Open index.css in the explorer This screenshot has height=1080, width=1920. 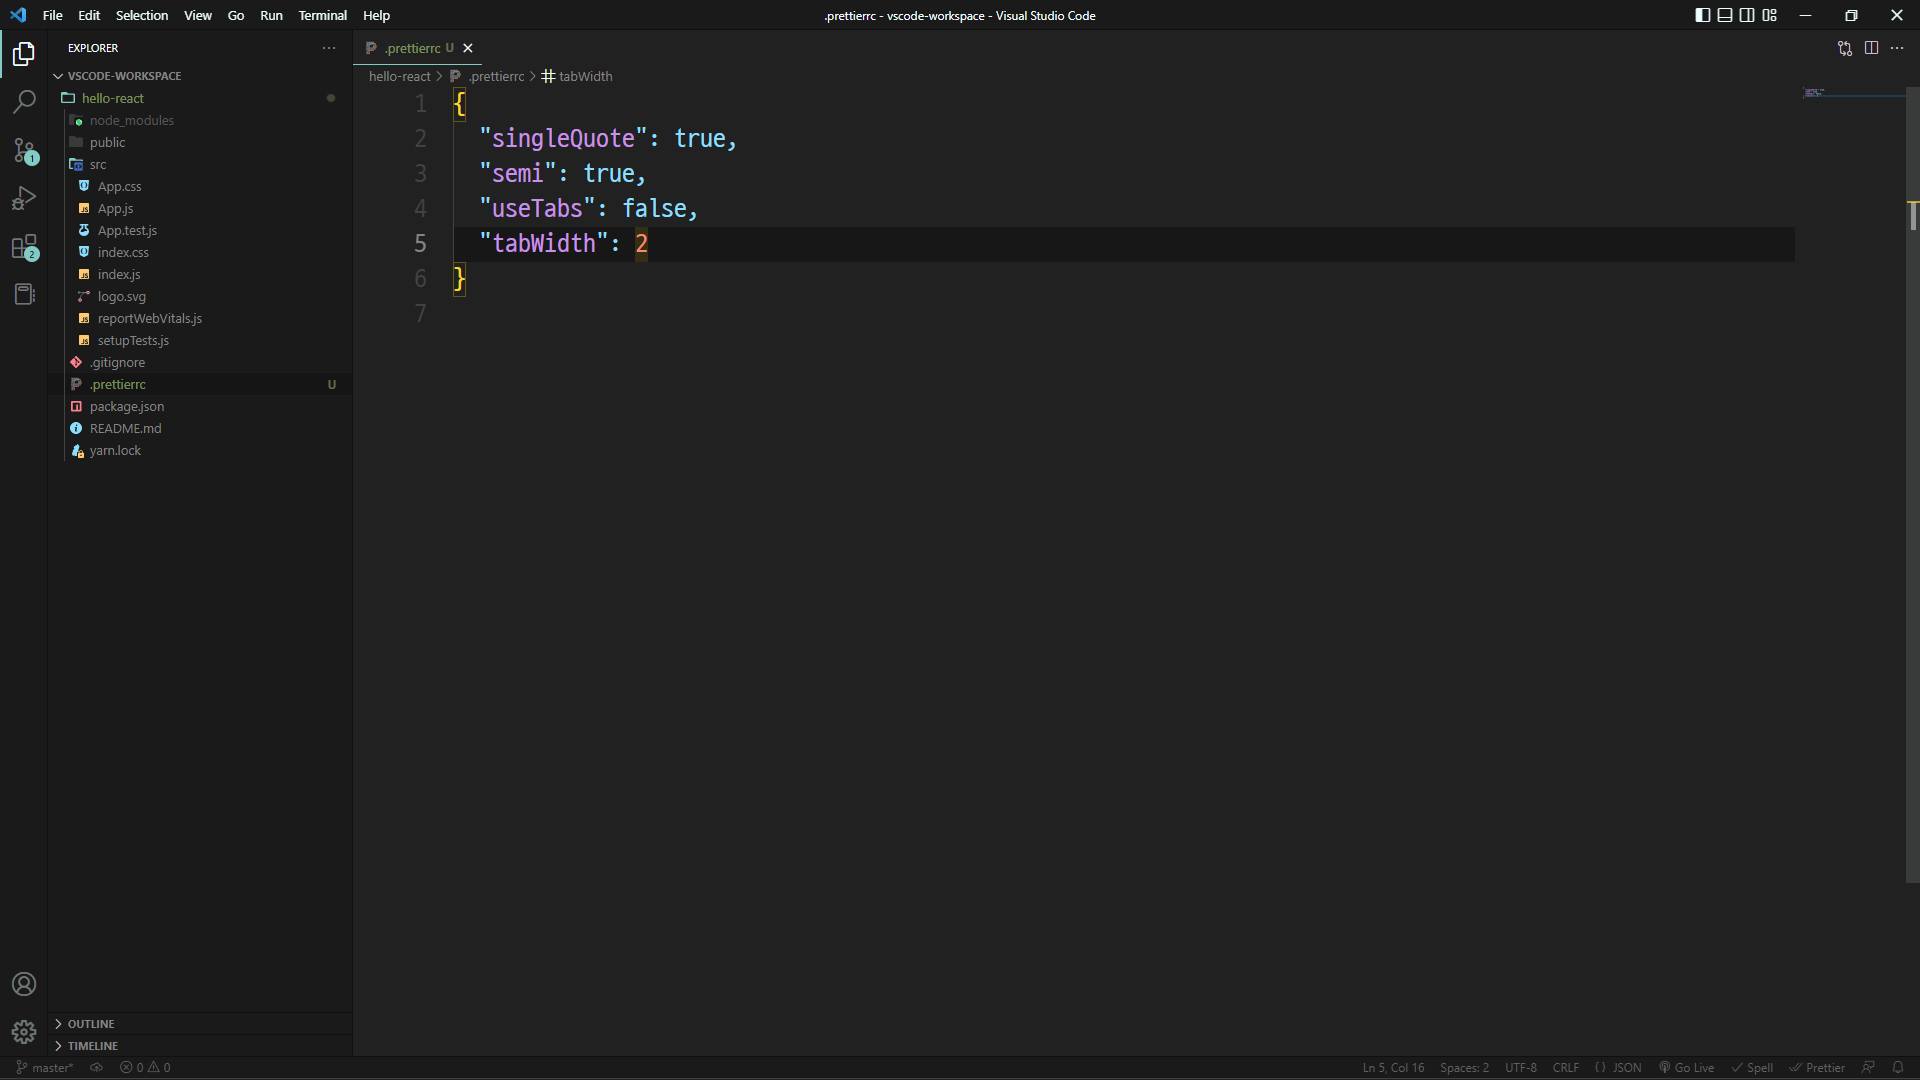coord(200,252)
